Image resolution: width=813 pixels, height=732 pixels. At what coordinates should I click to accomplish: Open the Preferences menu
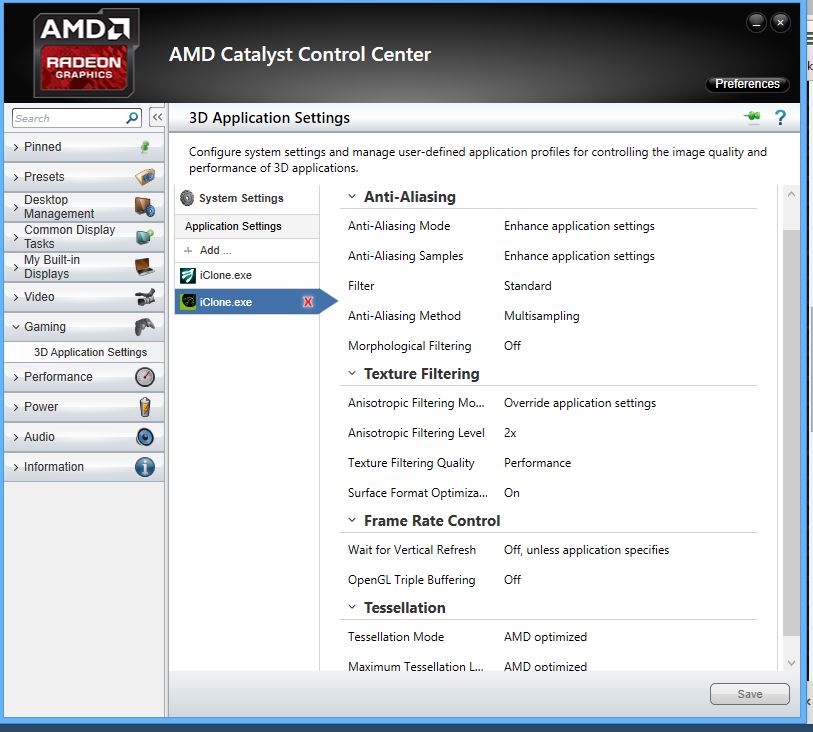[x=747, y=84]
